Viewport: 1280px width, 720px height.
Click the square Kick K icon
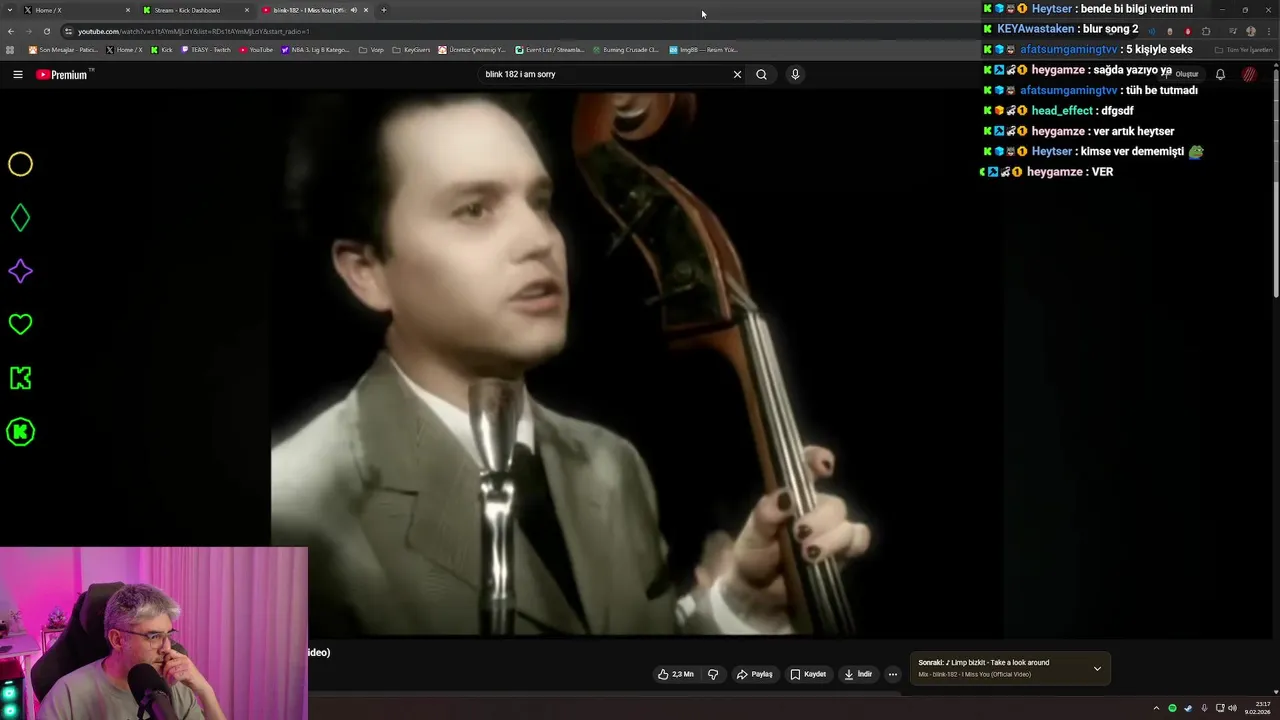20,378
